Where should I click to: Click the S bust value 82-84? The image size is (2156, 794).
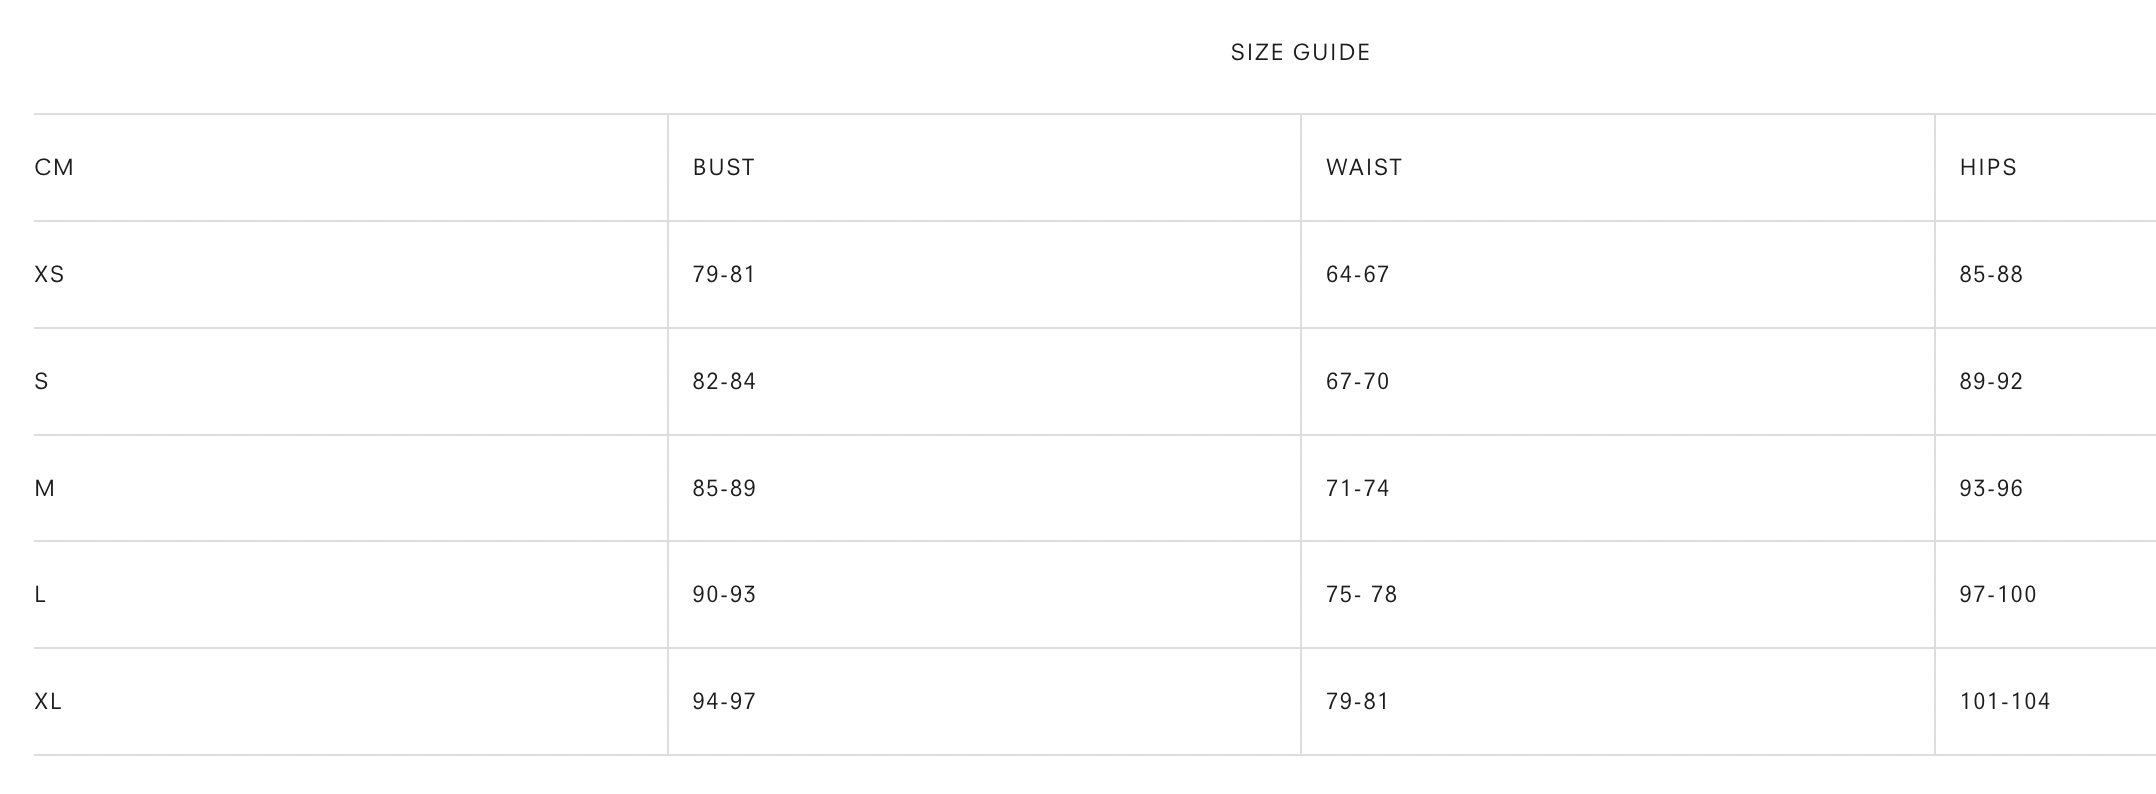pyautogui.click(x=724, y=382)
